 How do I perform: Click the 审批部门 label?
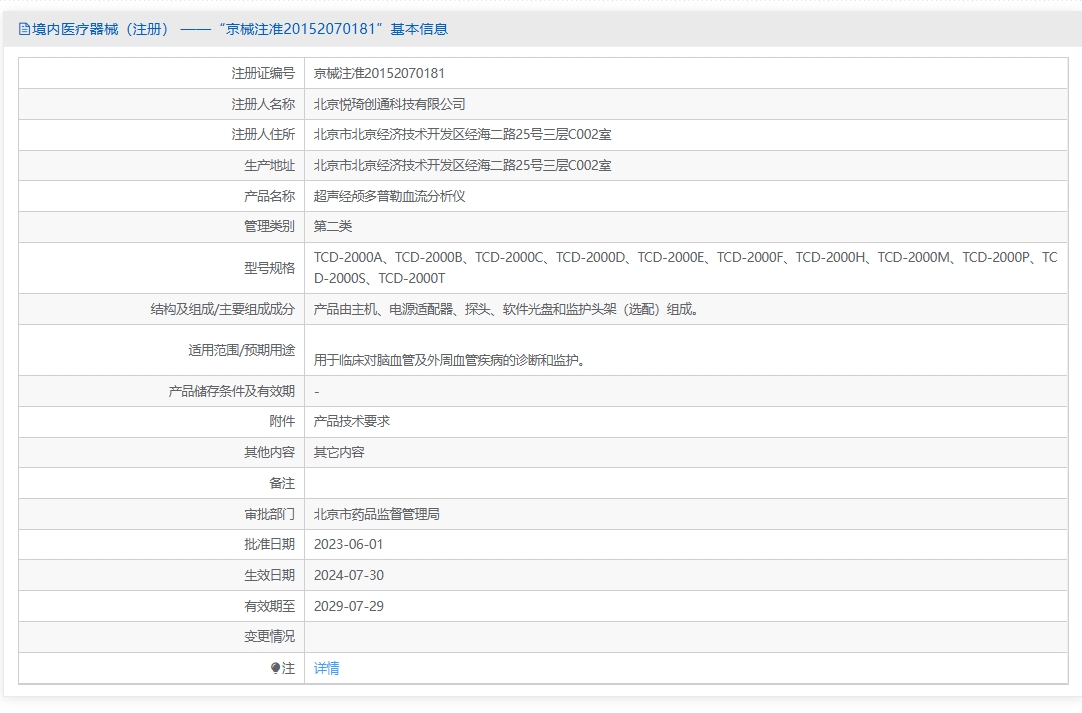point(269,514)
